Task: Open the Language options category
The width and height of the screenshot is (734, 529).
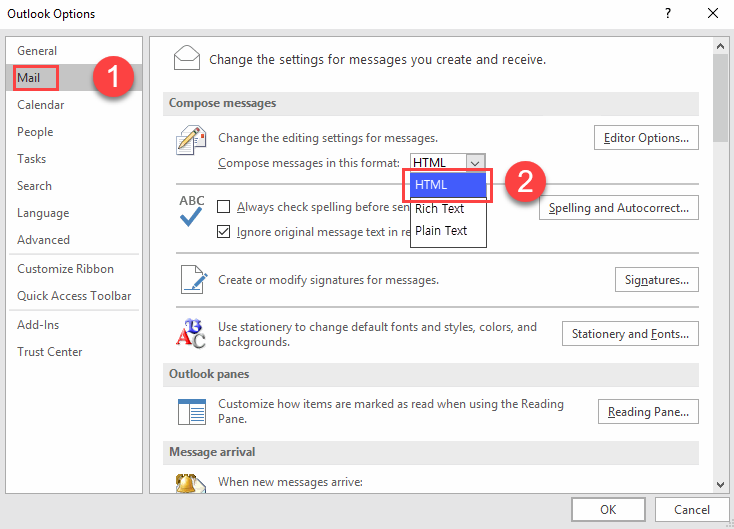Action: tap(74, 213)
